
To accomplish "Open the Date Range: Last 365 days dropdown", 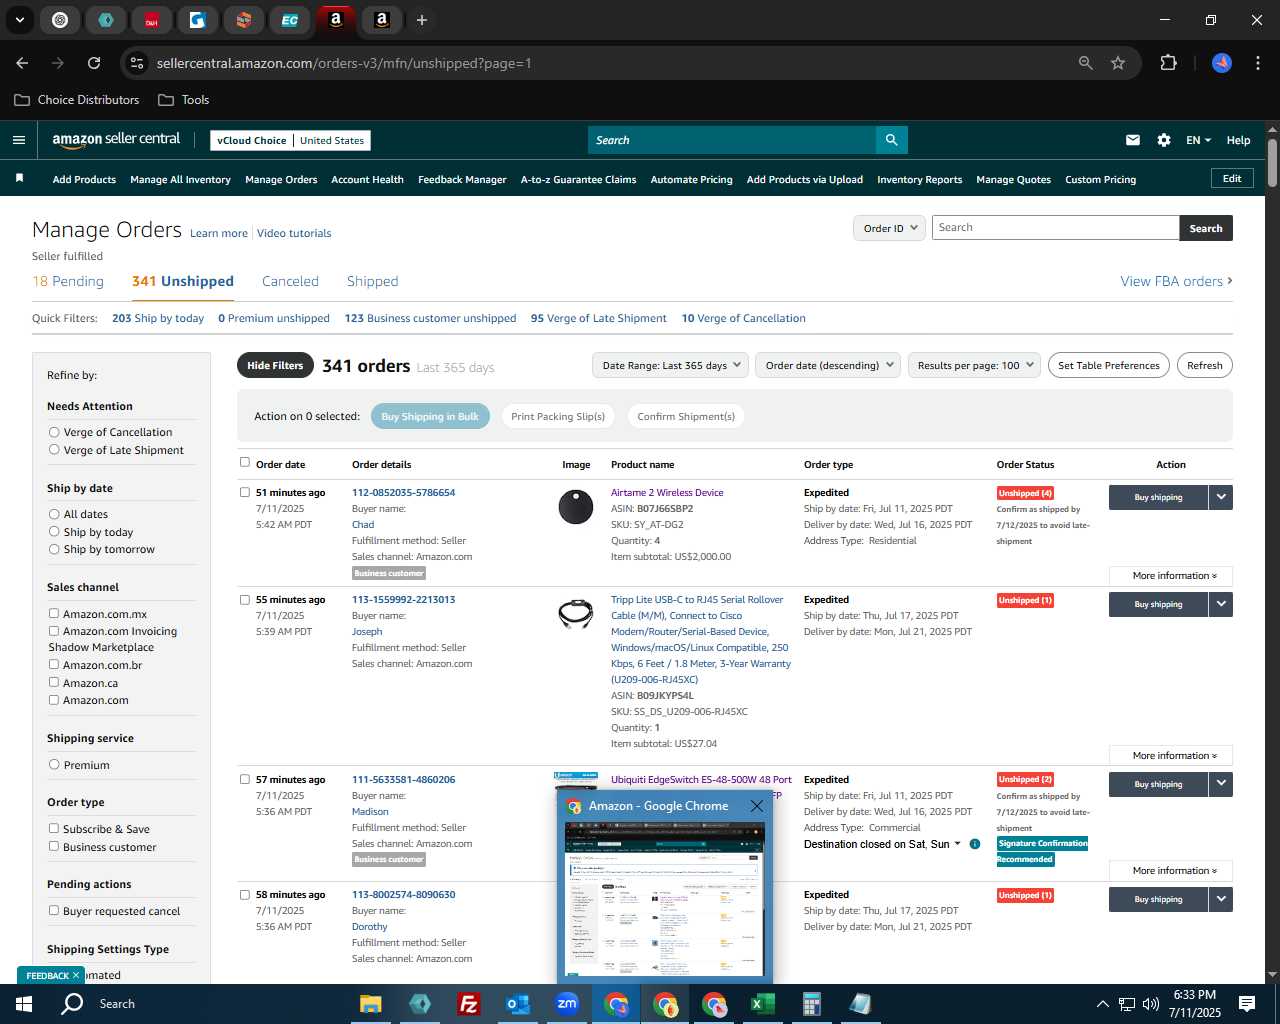I will [x=670, y=365].
